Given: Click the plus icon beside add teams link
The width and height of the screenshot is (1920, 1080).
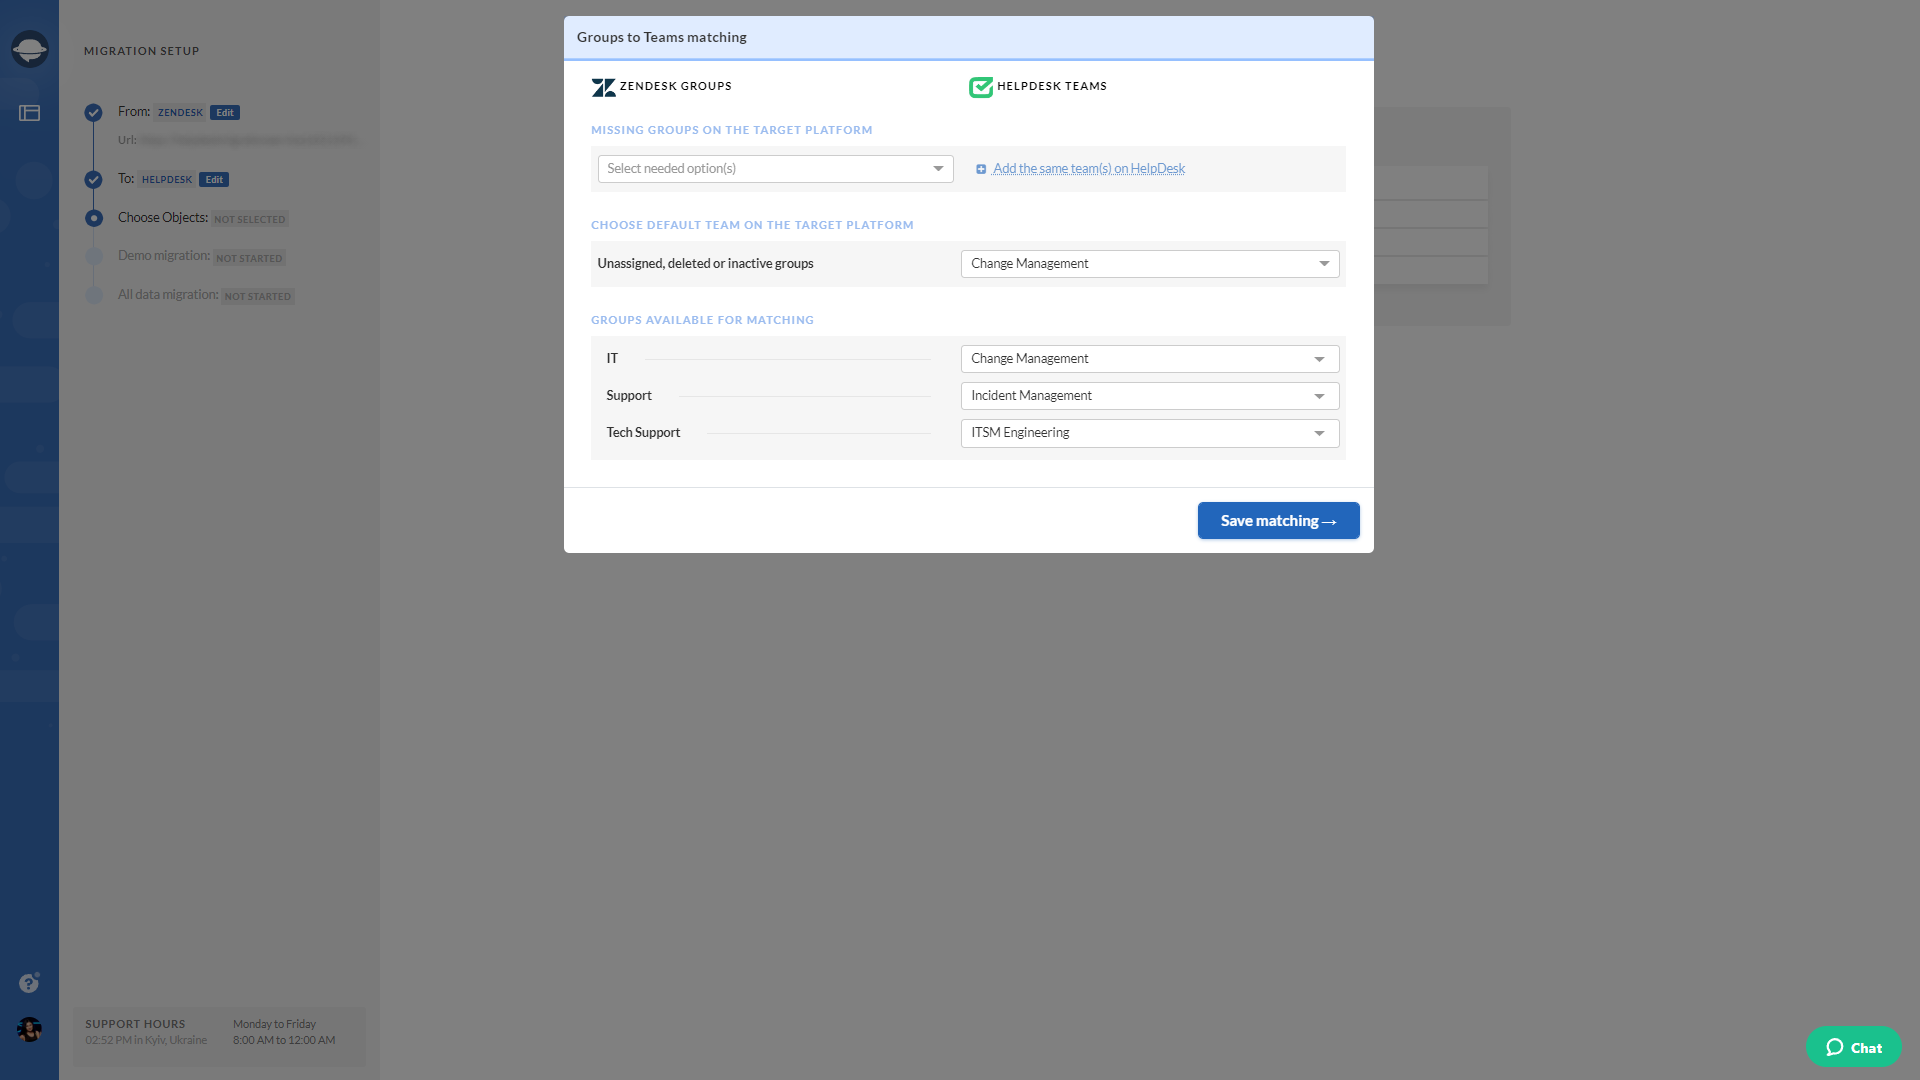Looking at the screenshot, I should point(981,168).
